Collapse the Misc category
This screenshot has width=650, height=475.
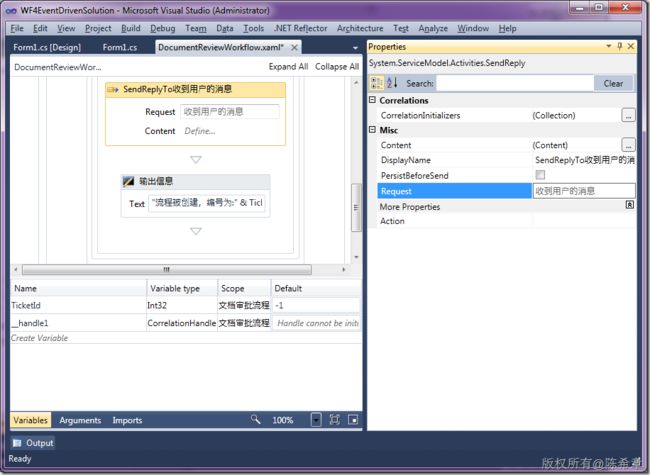[x=372, y=130]
